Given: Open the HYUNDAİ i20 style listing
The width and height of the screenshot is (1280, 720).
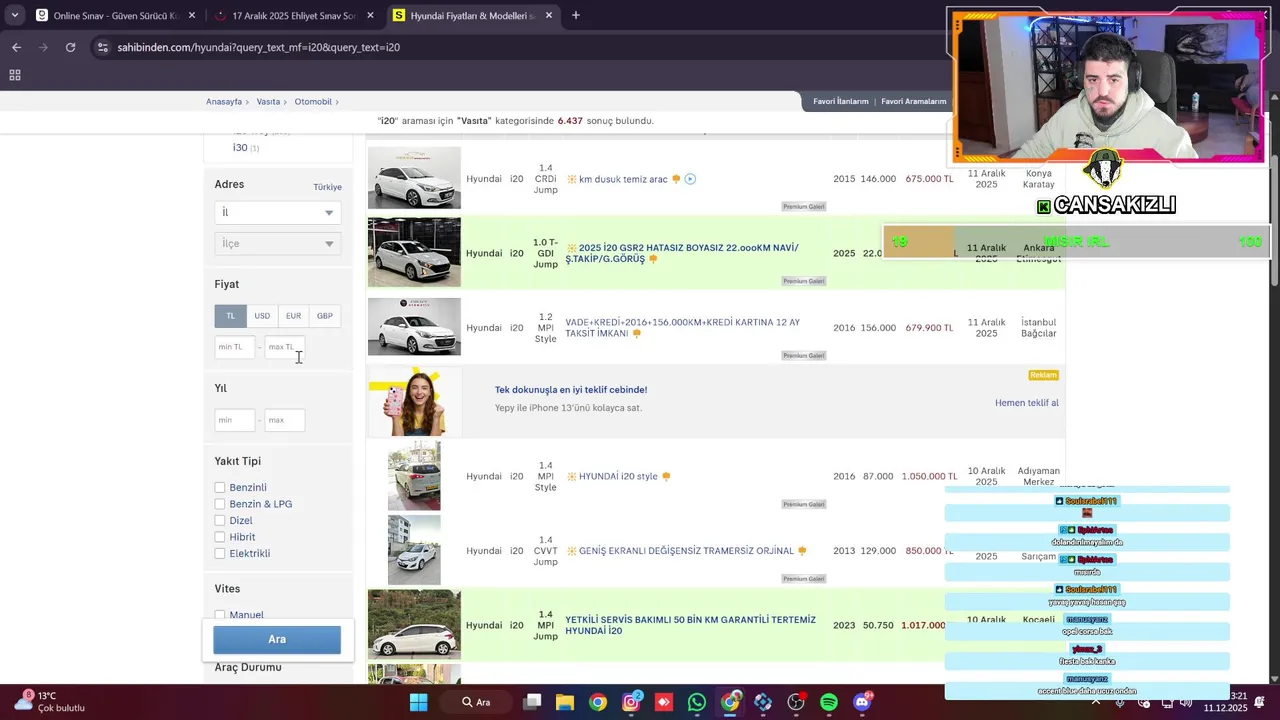Looking at the screenshot, I should [618, 476].
